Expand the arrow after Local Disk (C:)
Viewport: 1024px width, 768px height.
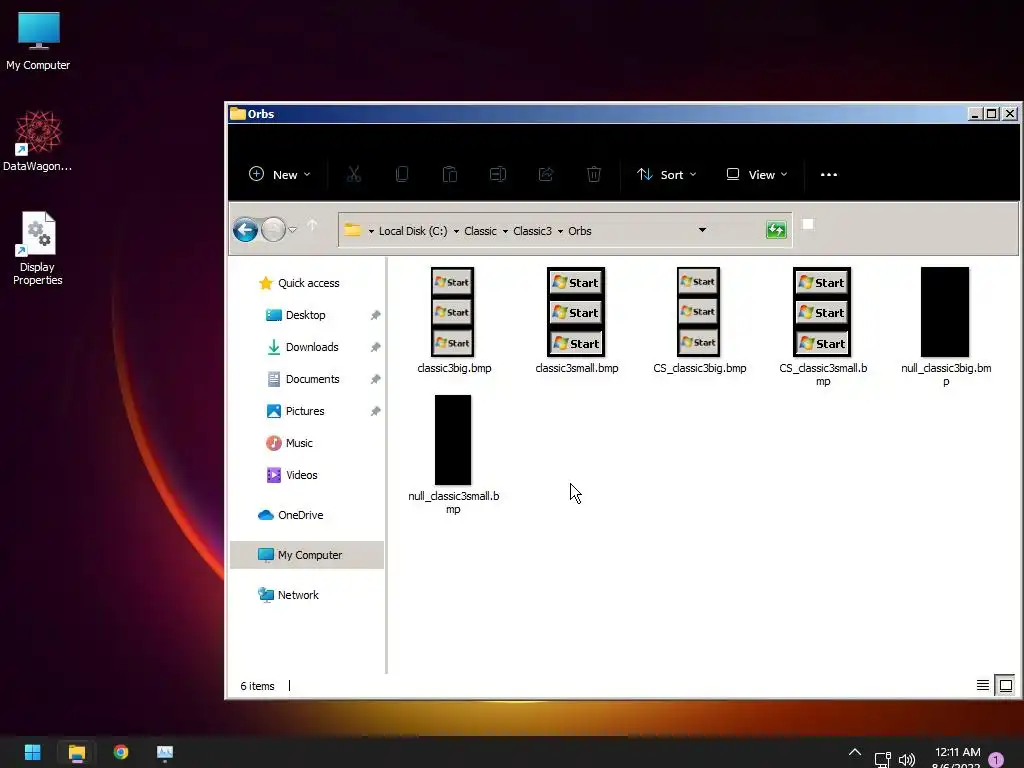pyautogui.click(x=456, y=231)
